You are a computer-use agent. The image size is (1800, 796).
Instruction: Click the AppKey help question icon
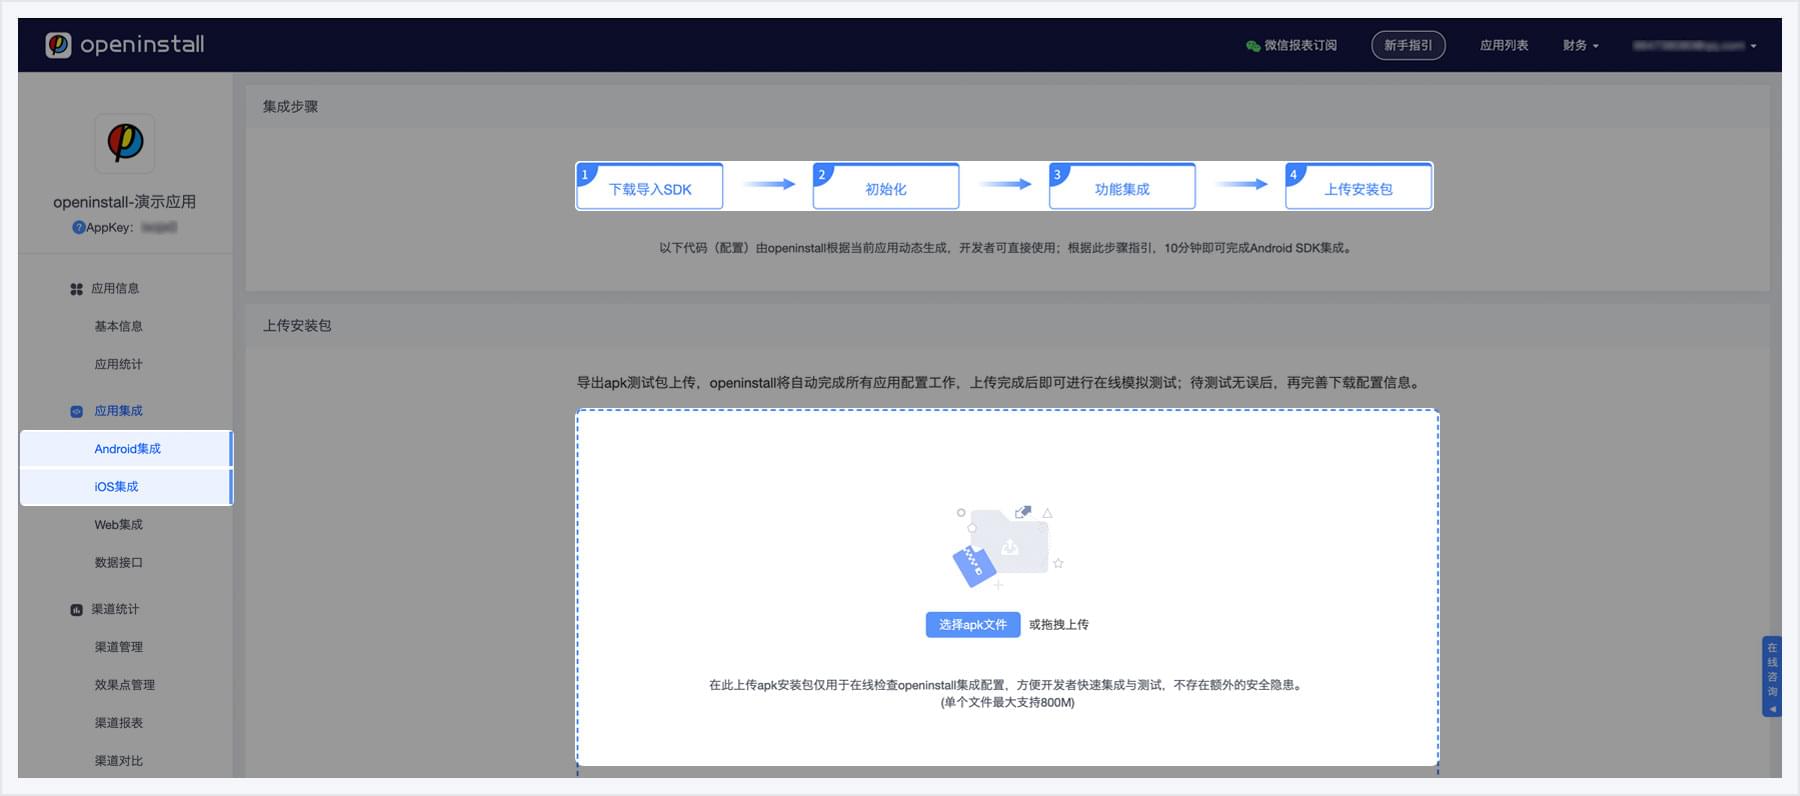[78, 227]
